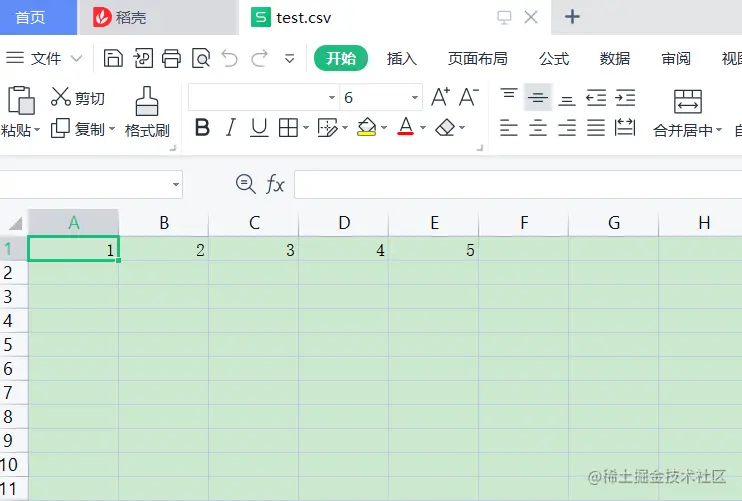The width and height of the screenshot is (742, 501).
Task: Expand the fill color dropdown arrow
Action: point(384,128)
